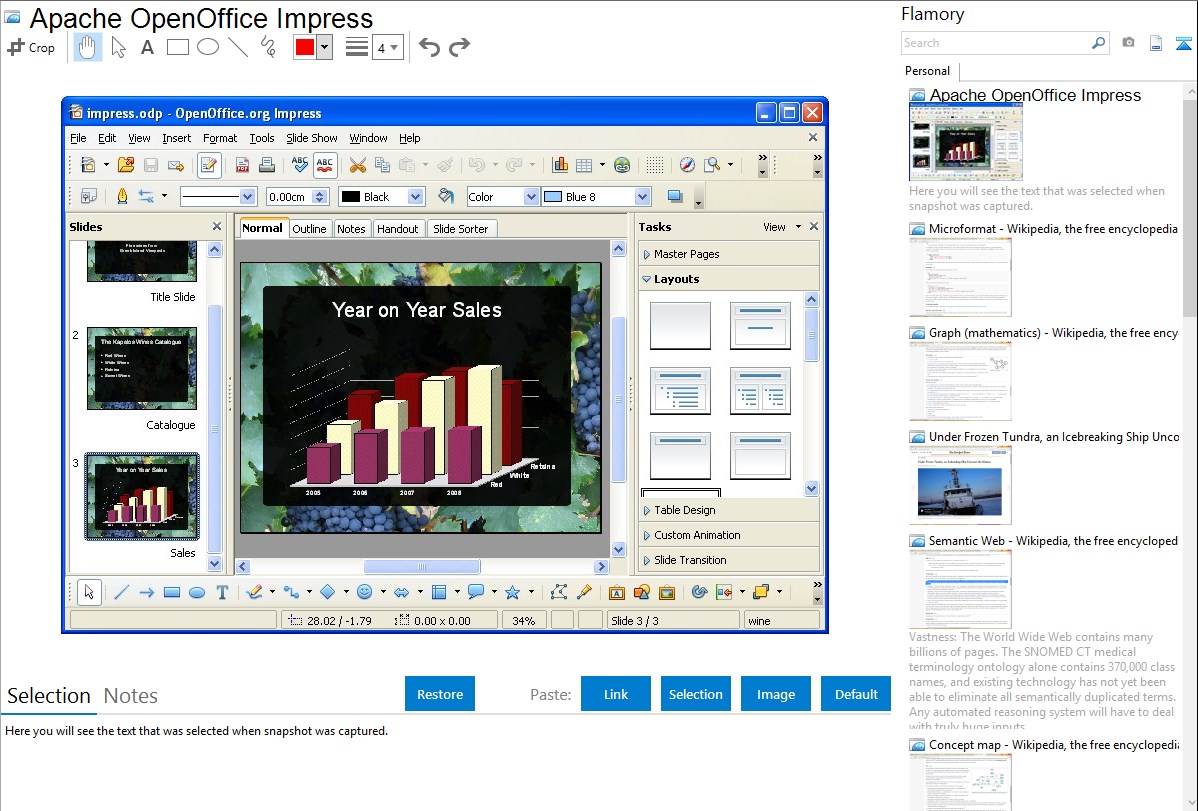Open the Black line color dropdown
1198x811 pixels.
(415, 197)
